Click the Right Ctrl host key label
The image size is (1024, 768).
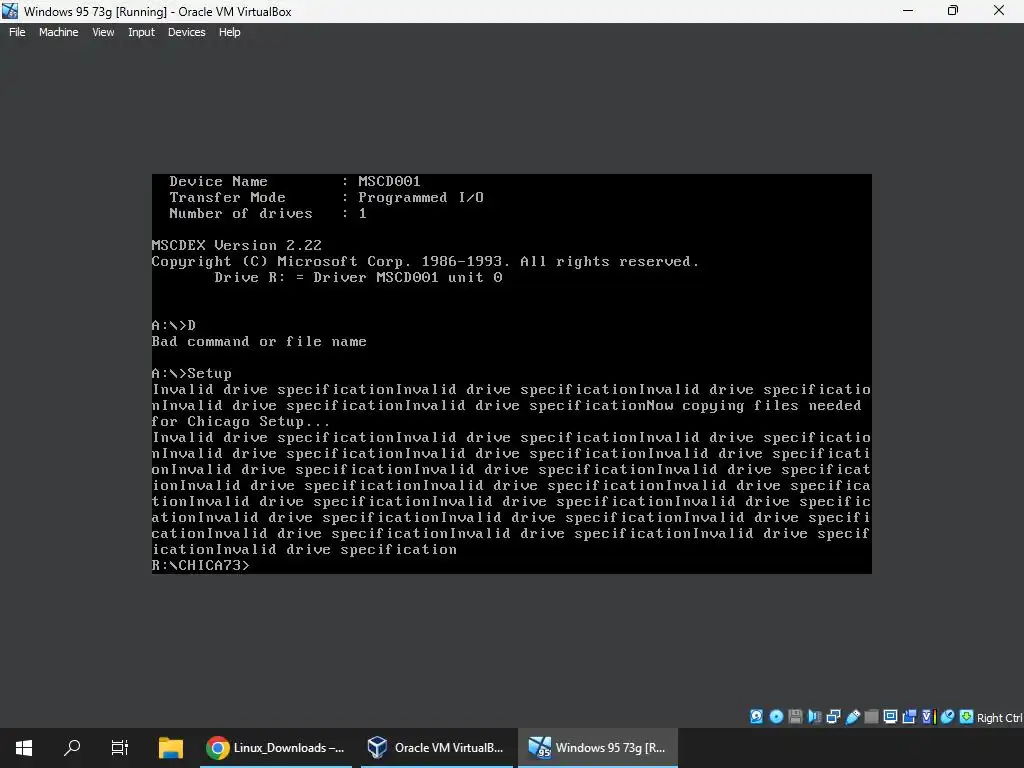tap(1000, 718)
